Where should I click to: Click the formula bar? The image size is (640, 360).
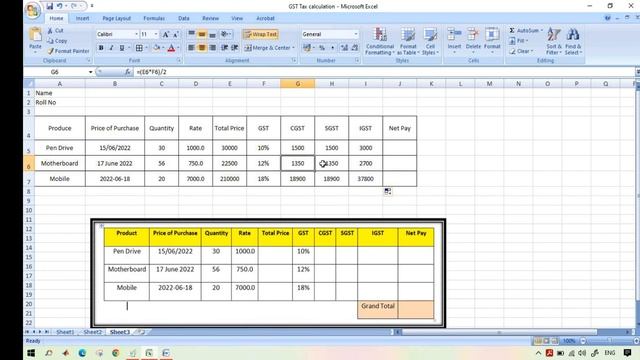pos(384,72)
